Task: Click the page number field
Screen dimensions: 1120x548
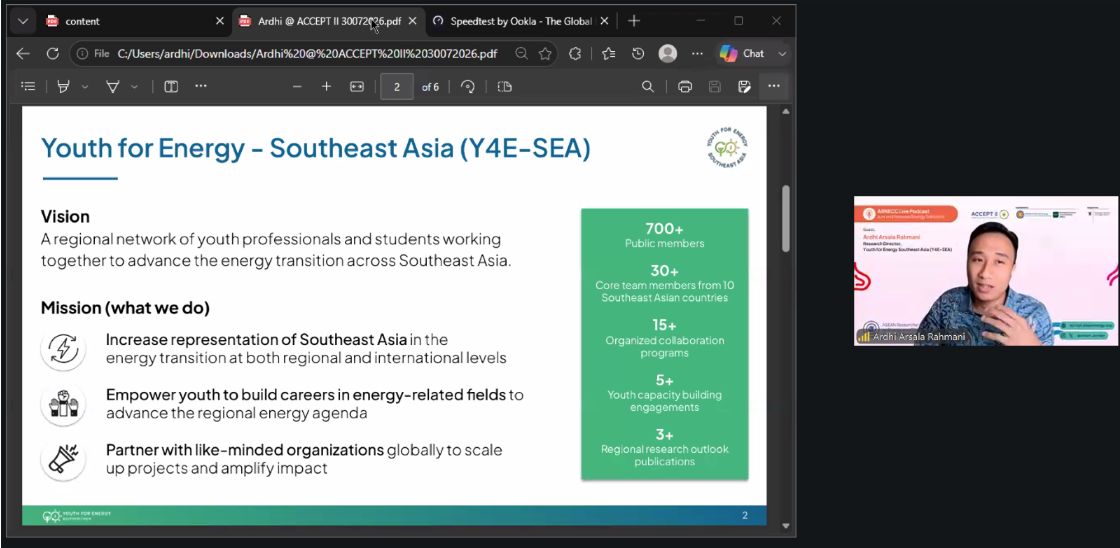Action: [396, 86]
